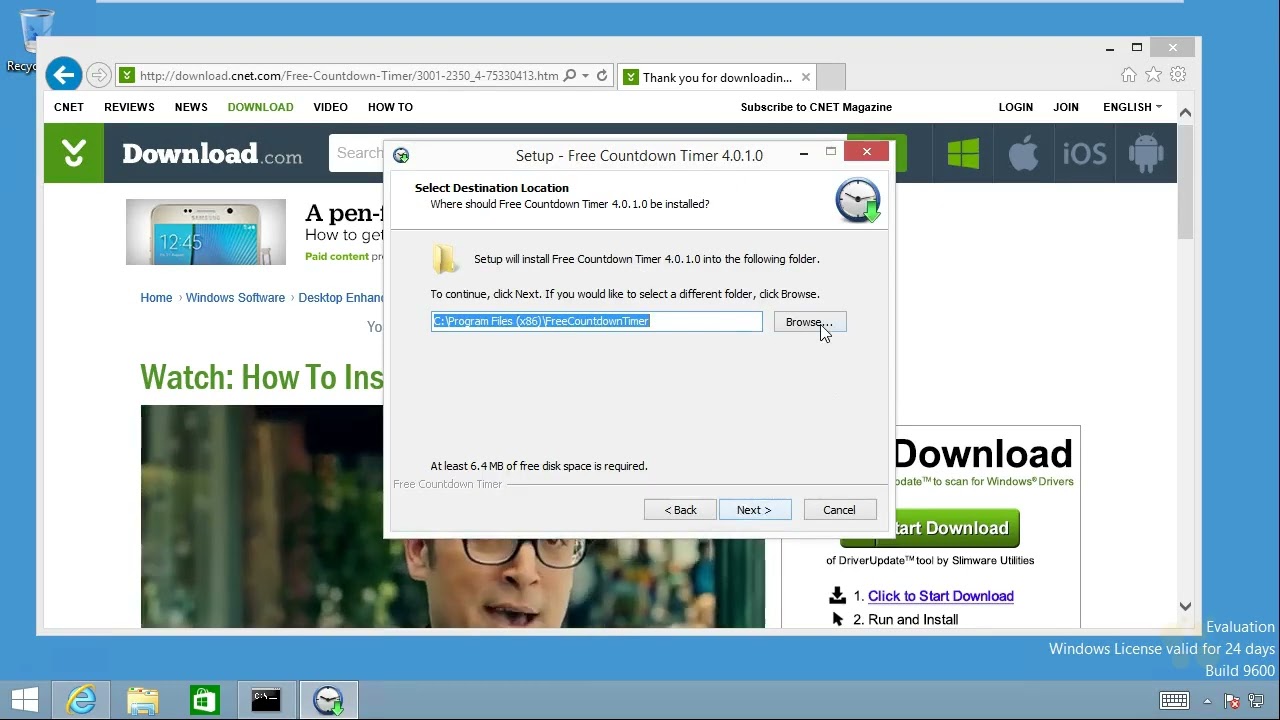Viewport: 1280px width, 720px height.
Task: Open HOW TO in the top menu
Action: click(390, 107)
